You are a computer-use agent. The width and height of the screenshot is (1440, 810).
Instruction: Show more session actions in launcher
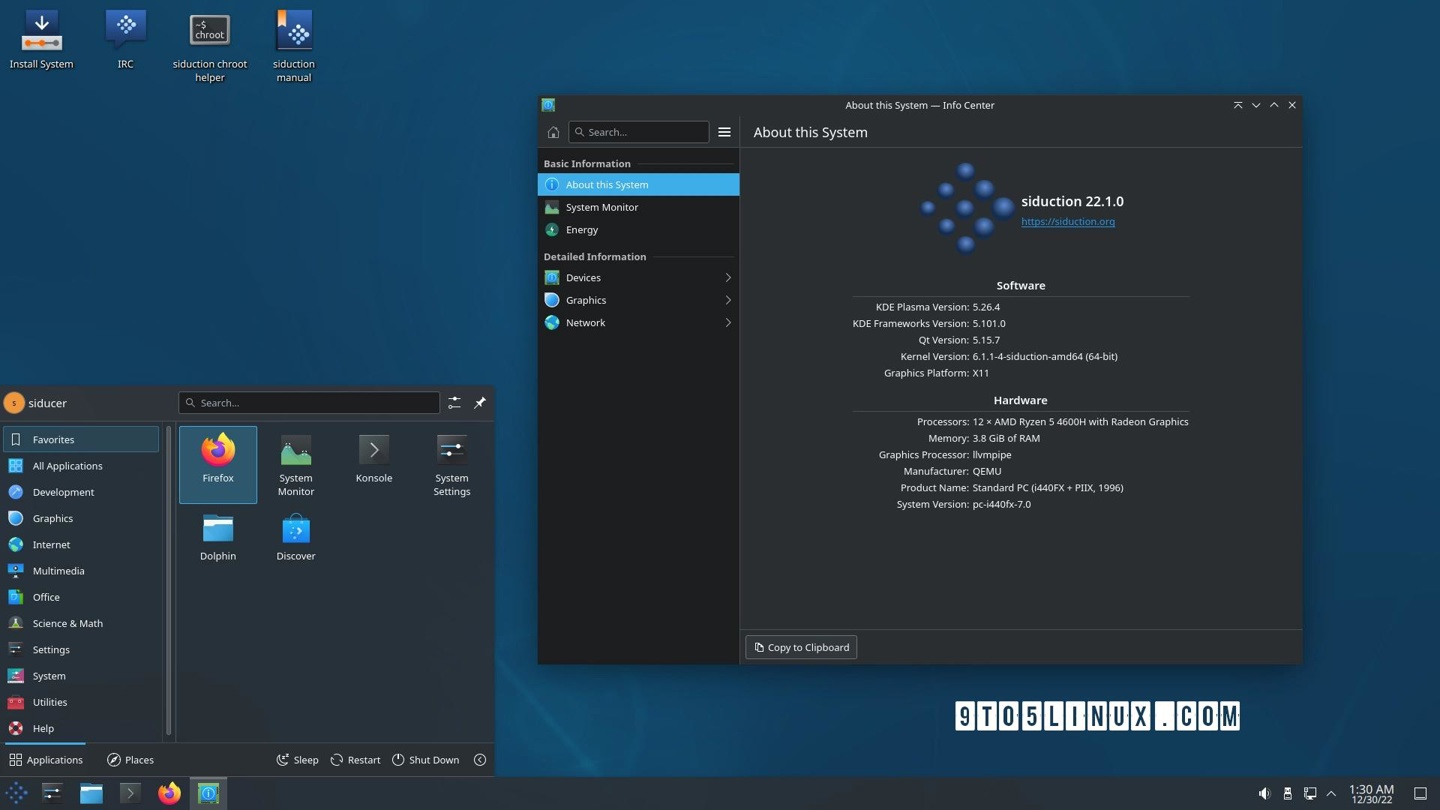click(x=480, y=760)
